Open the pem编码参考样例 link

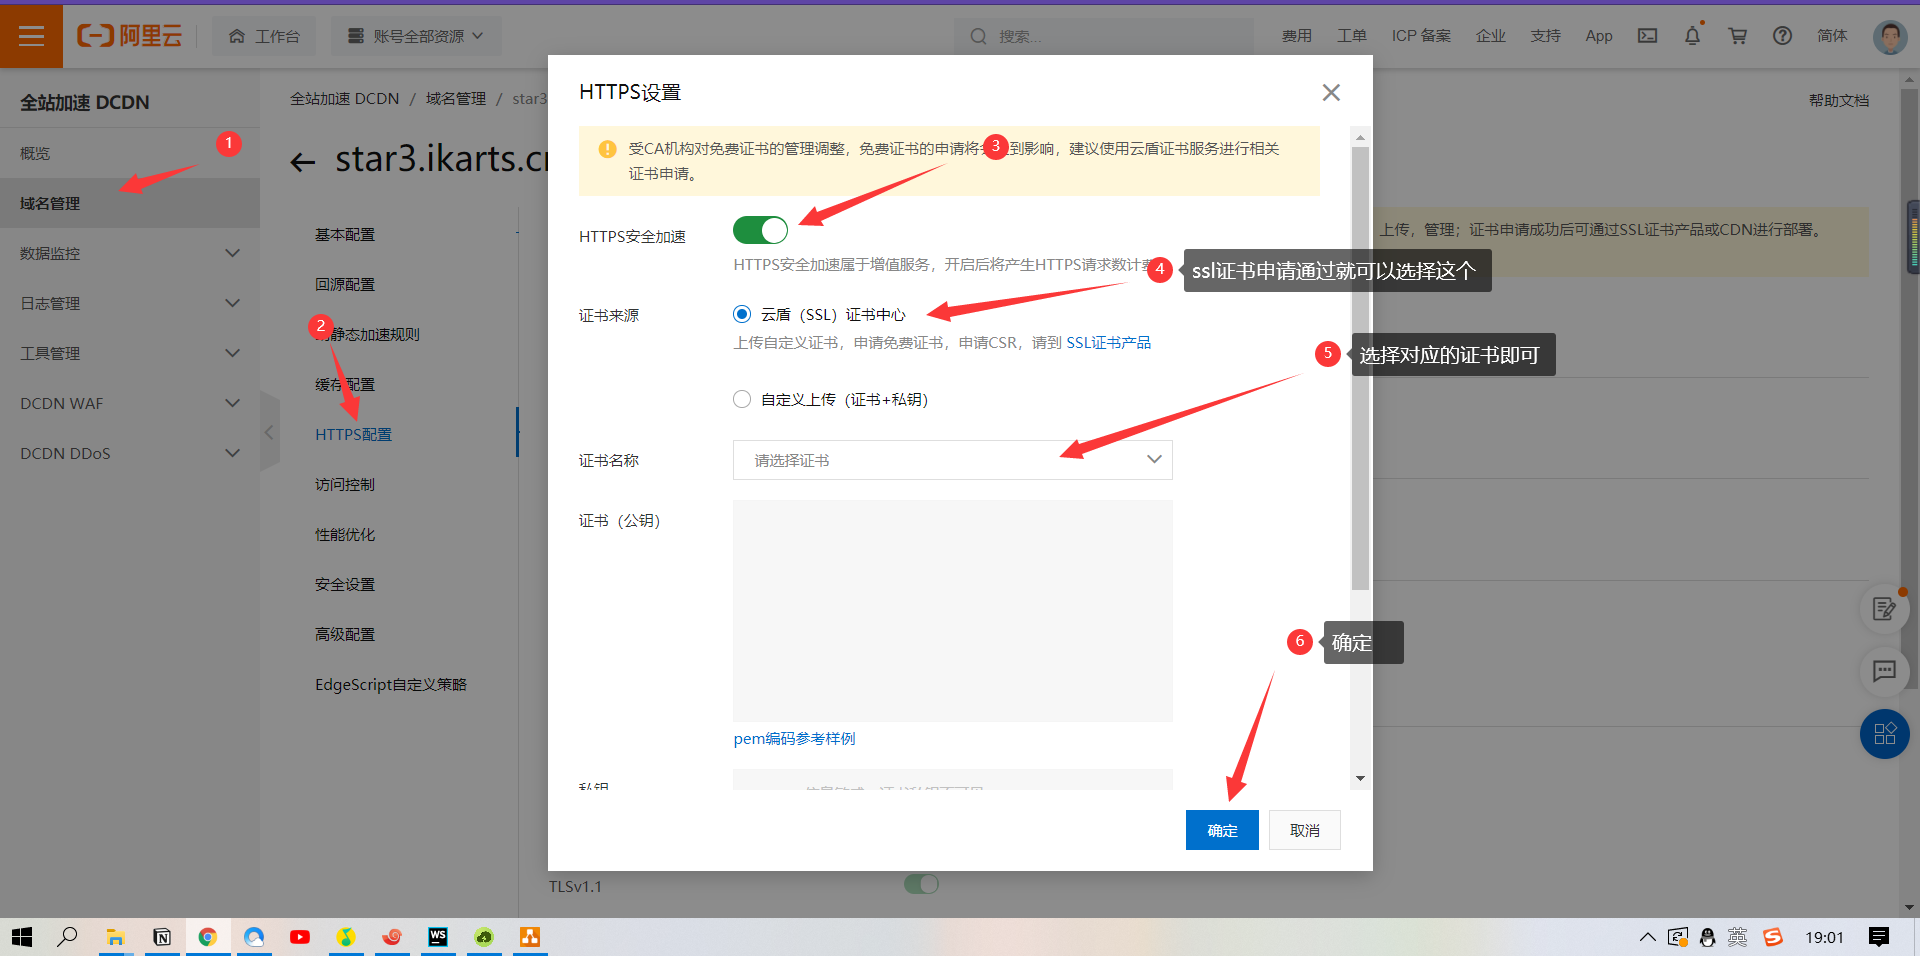pos(794,738)
